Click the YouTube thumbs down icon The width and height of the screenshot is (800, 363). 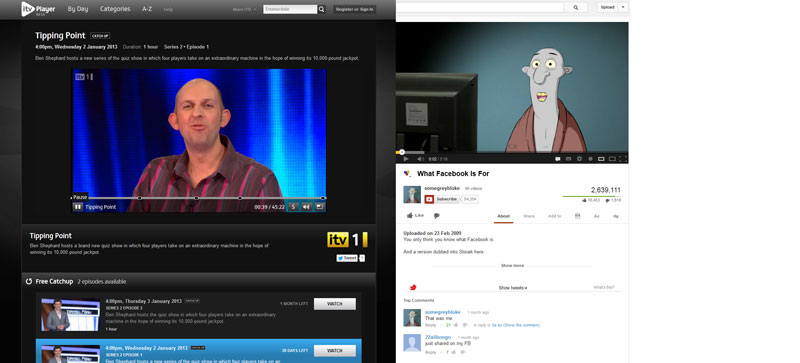[437, 216]
